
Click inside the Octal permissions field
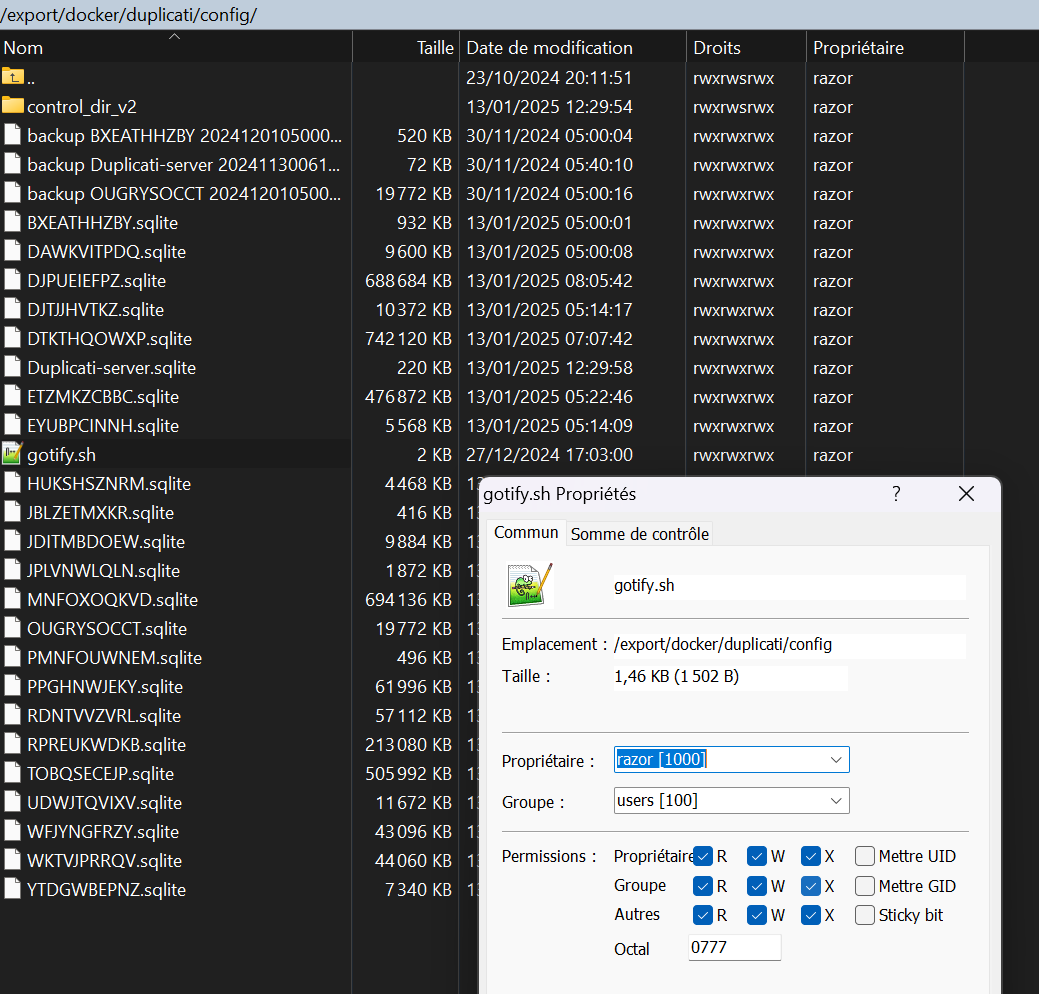point(733,947)
